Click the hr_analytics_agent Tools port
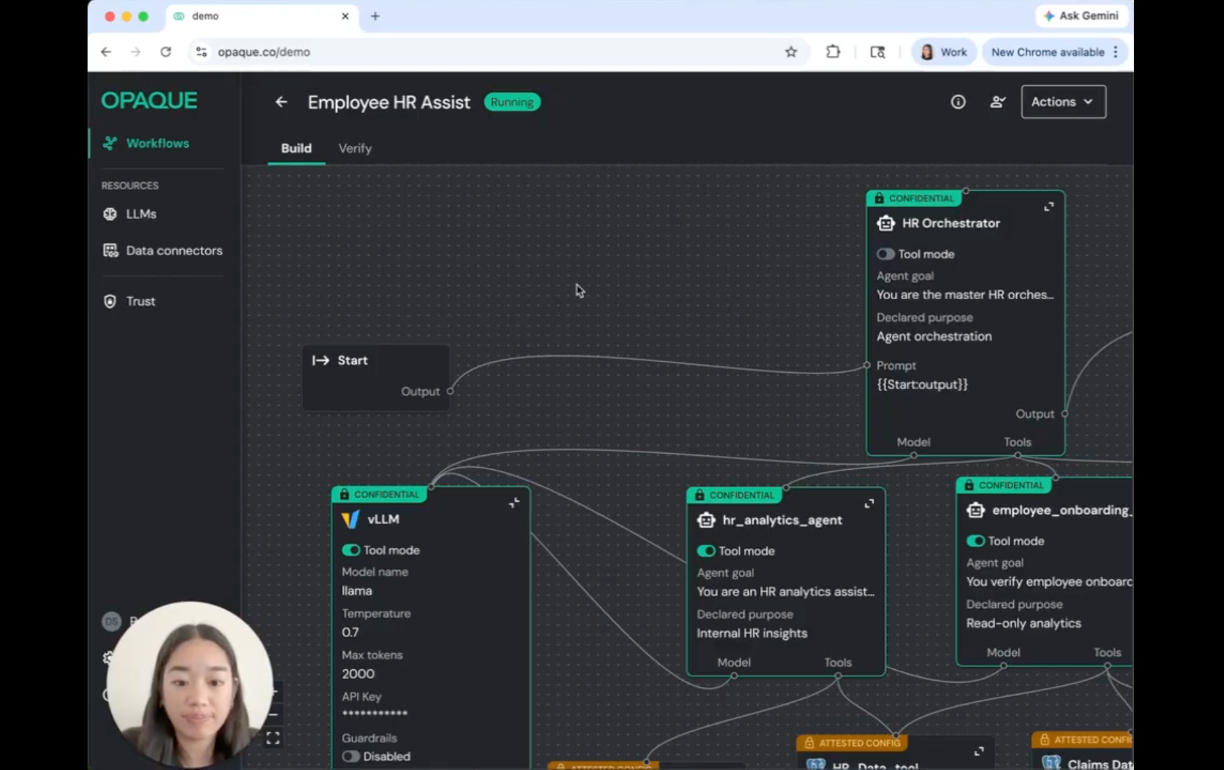The height and width of the screenshot is (770, 1224). (x=838, y=676)
